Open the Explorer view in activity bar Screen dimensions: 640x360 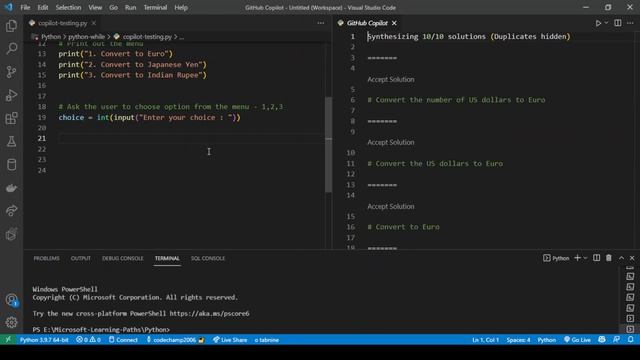pos(11,26)
